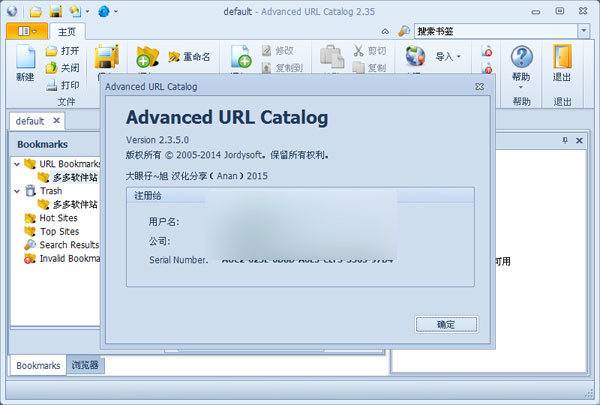Click the Bookmarks panel header
600x405 pixels.
(x=42, y=144)
